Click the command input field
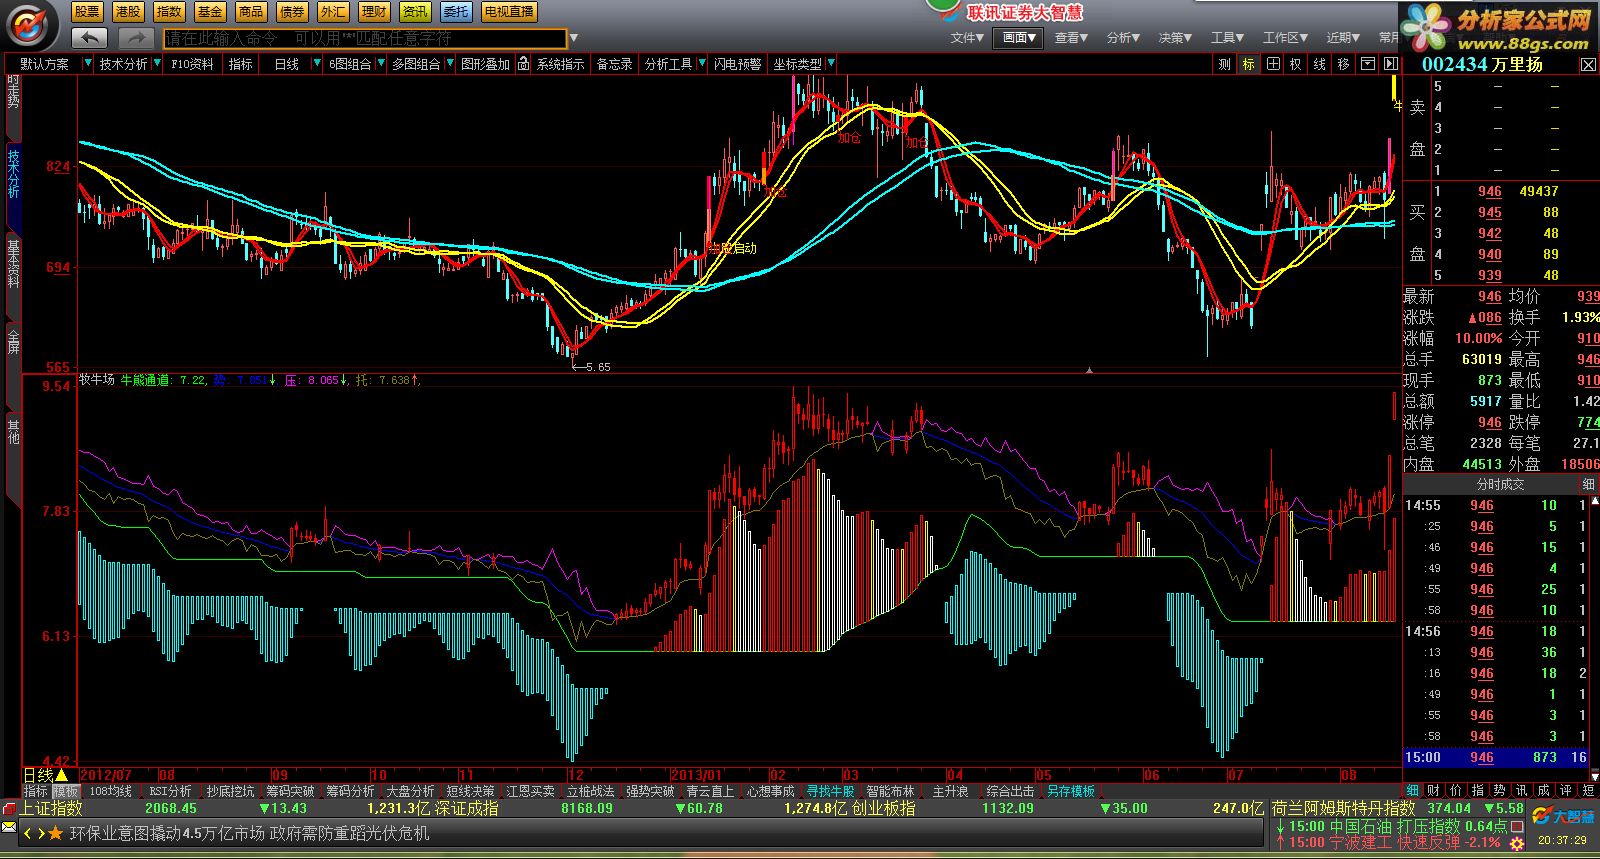 pyautogui.click(x=365, y=38)
